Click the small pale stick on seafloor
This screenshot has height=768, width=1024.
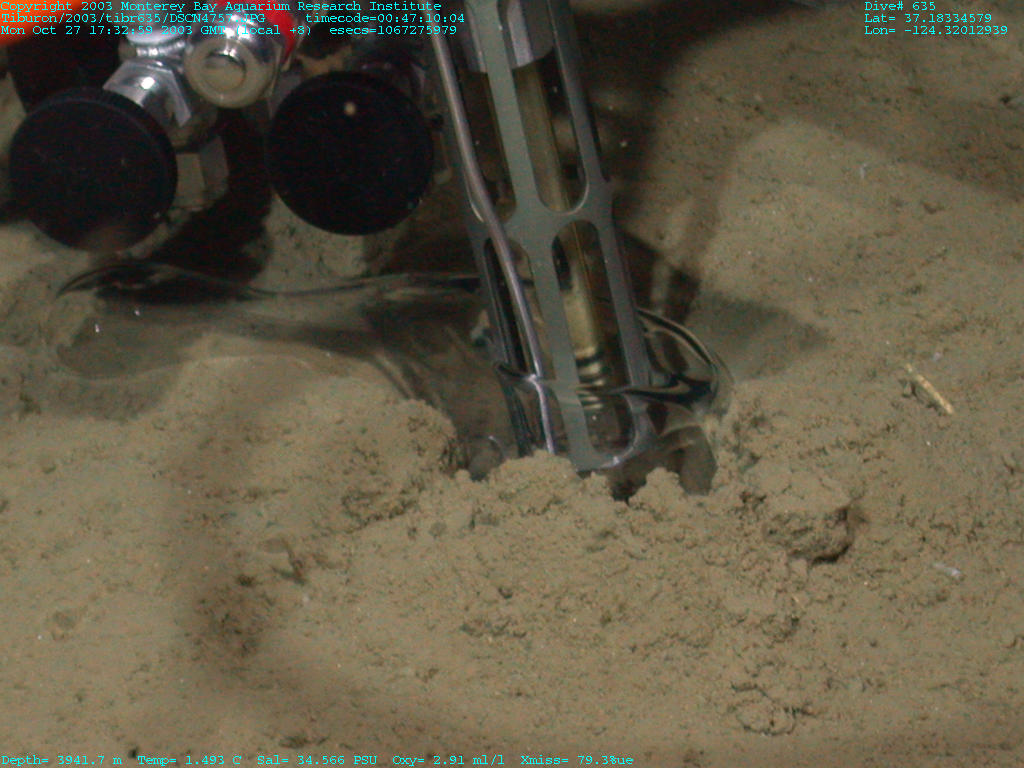(929, 390)
